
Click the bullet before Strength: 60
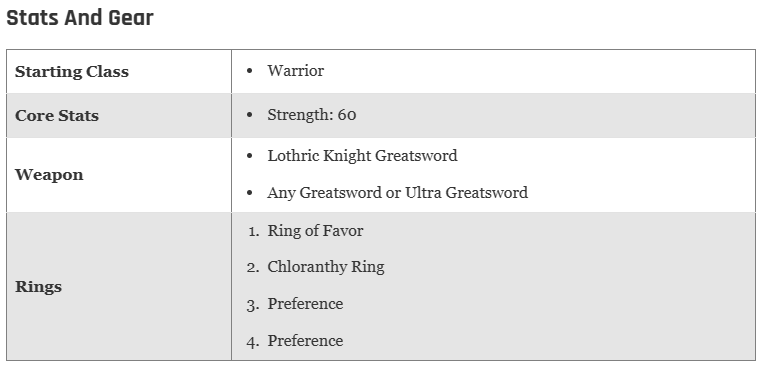tap(250, 115)
